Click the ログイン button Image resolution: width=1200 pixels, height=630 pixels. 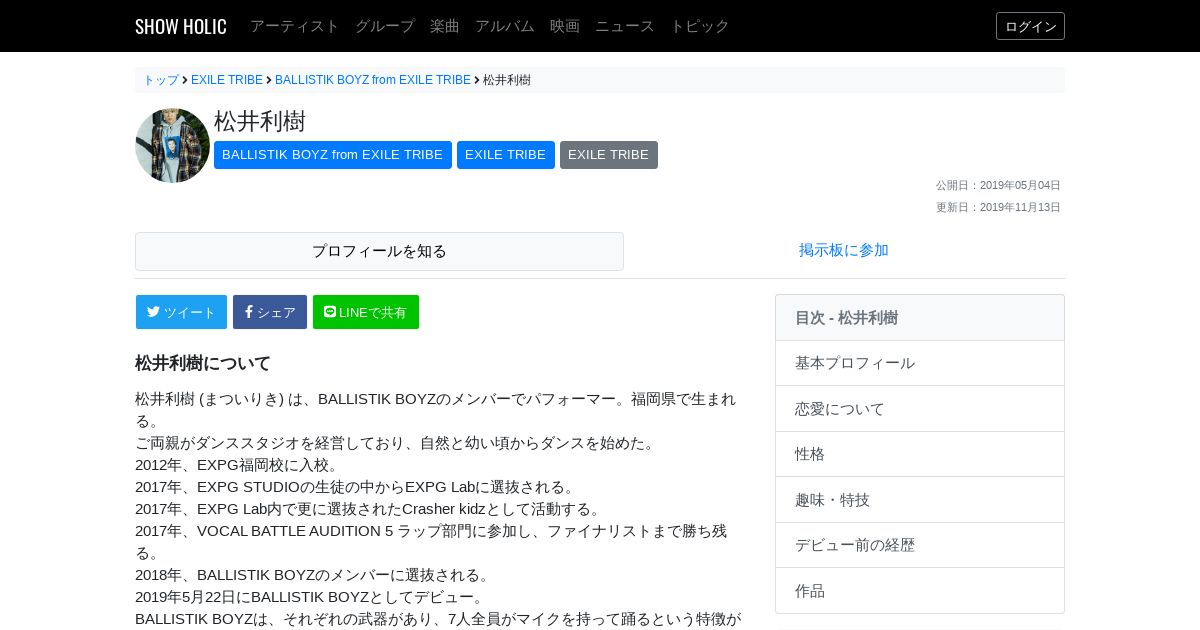pos(1030,26)
